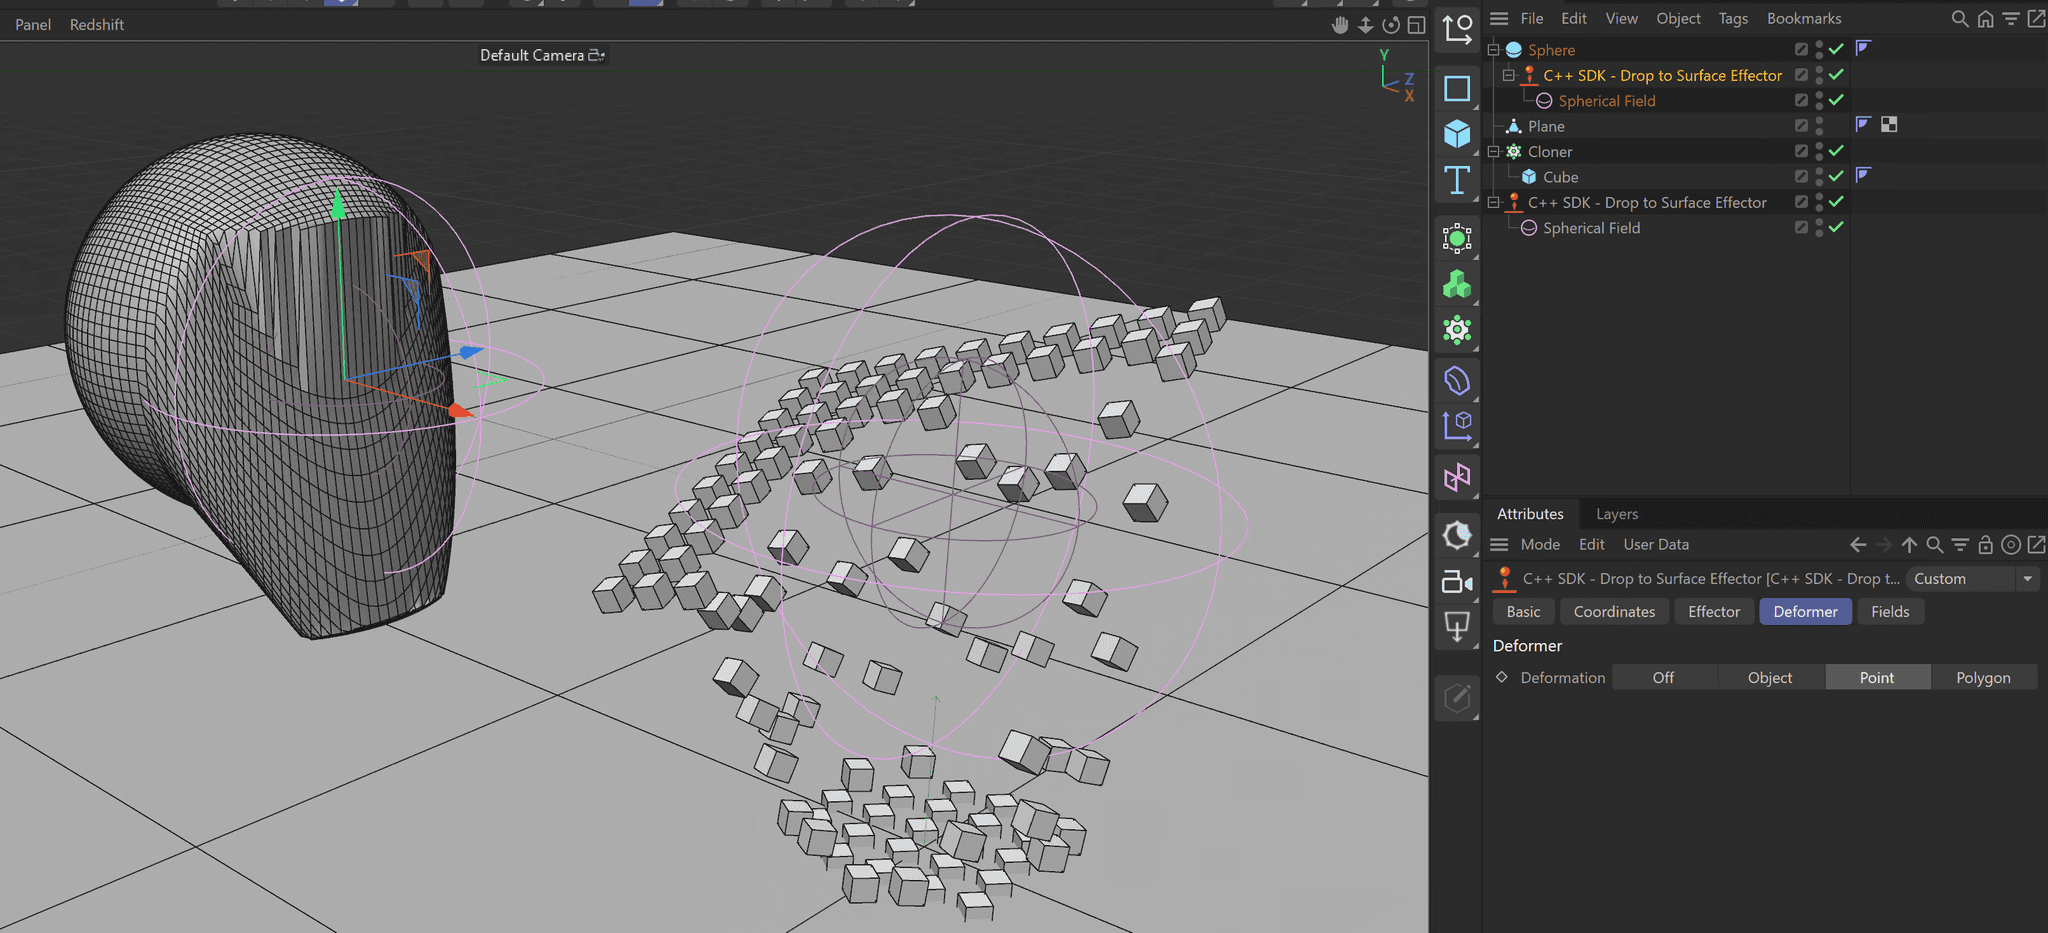This screenshot has height=933, width=2048.
Task: Open the Bookmarks menu
Action: pyautogui.click(x=1804, y=19)
